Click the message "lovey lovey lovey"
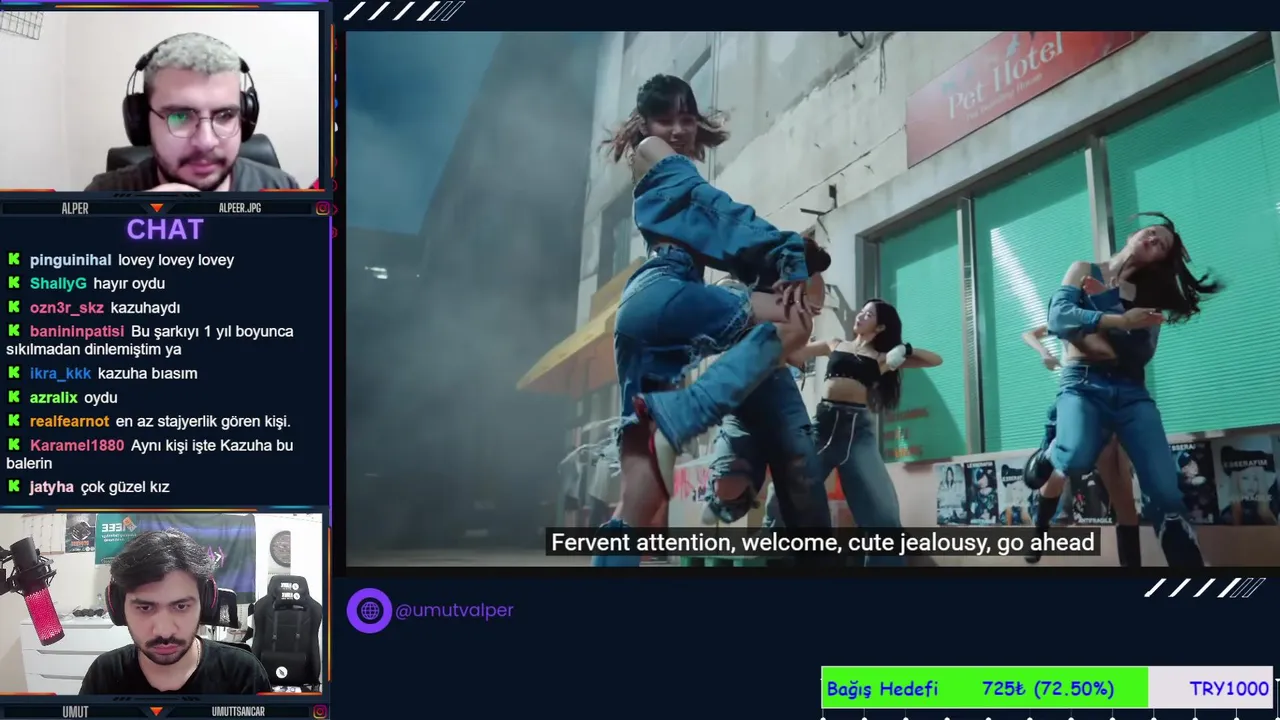The image size is (1280, 720). click(176, 260)
